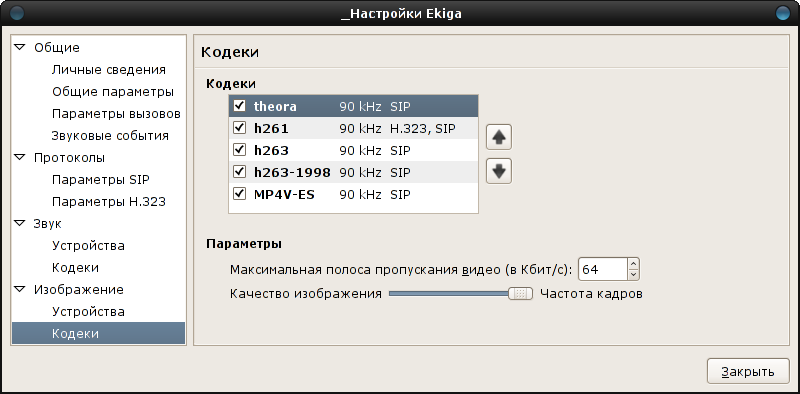Click the right titlebar orb button
Screen dimensions: 800x394
pos(782,13)
